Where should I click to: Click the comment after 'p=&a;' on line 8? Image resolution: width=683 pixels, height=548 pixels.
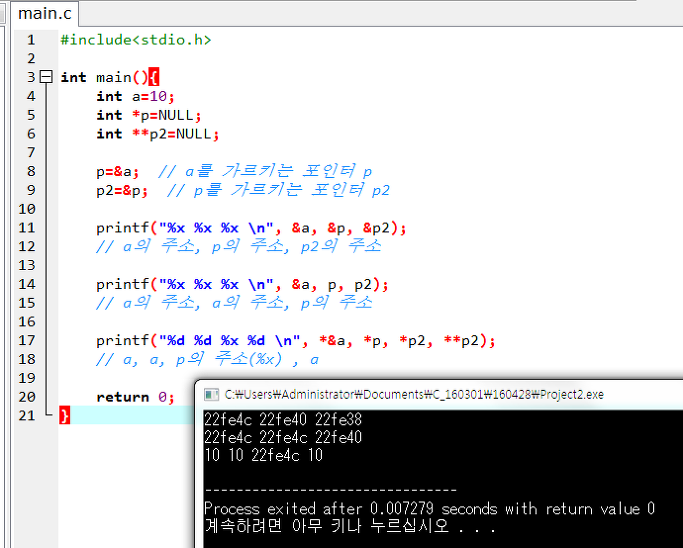tap(265, 171)
